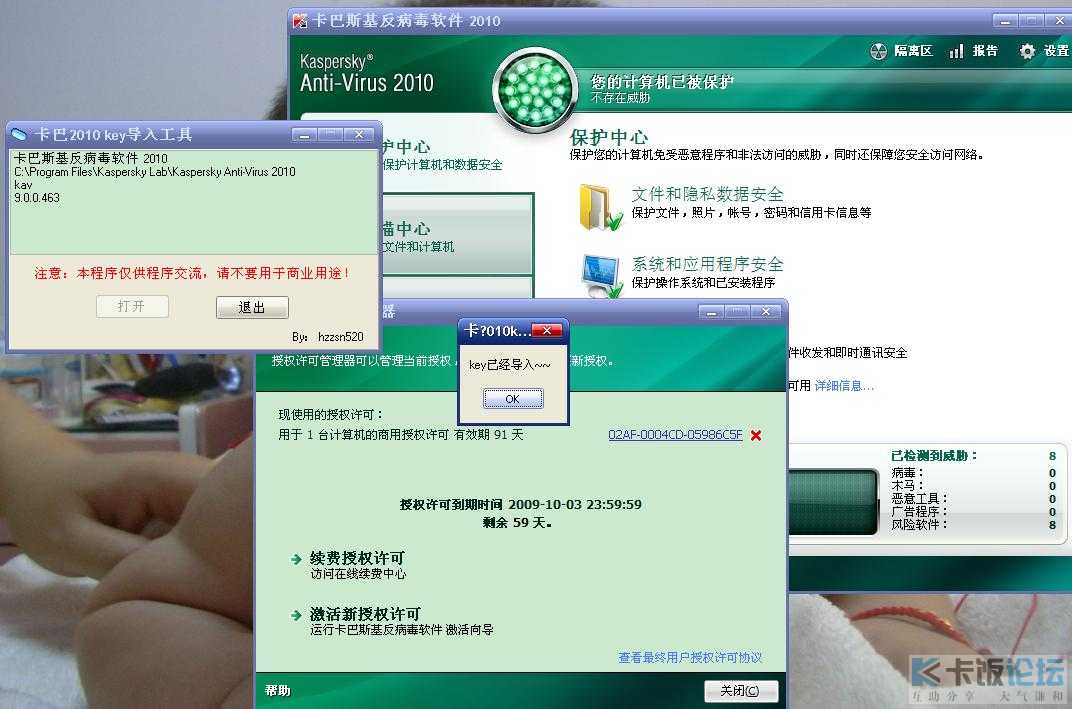Click the install path C:\Program Files\Kaspersky Lab text
Screen dimensions: 1072x709
click(155, 172)
